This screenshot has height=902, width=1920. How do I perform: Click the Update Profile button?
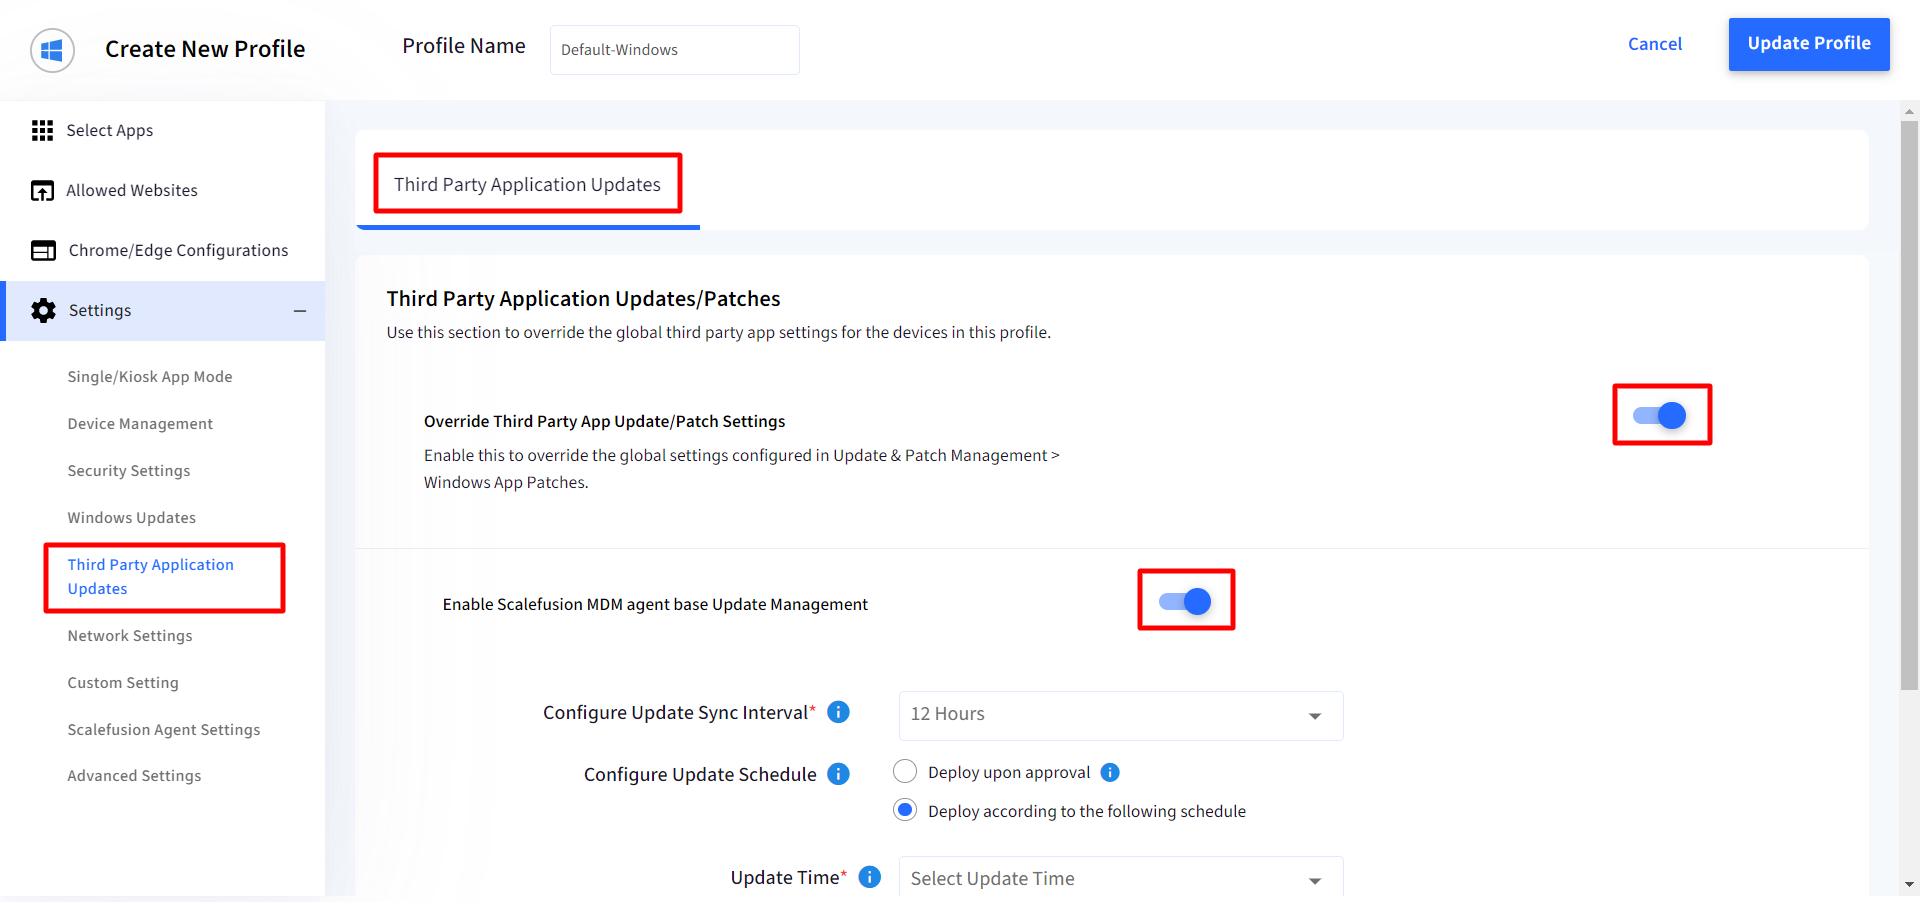pos(1809,44)
